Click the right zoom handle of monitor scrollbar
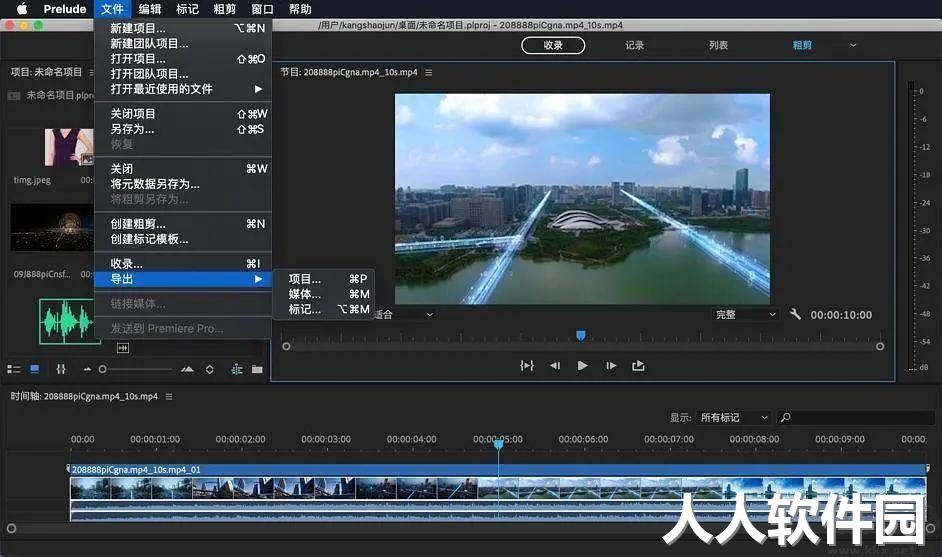The width and height of the screenshot is (942, 557). coord(880,346)
